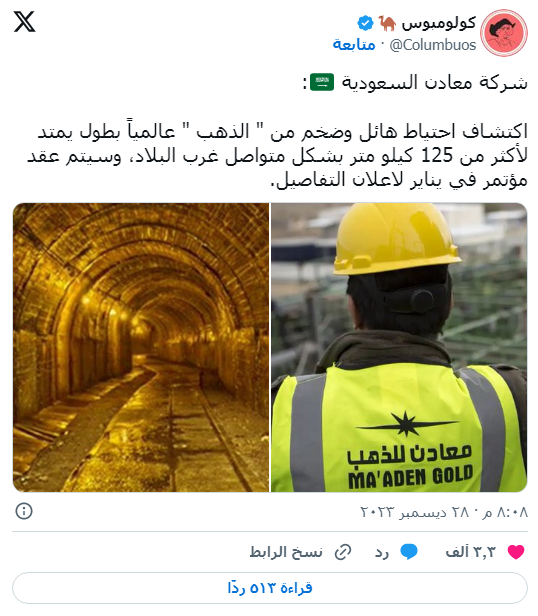
Task: Click the كولومبوس display name
Action: coord(439,23)
